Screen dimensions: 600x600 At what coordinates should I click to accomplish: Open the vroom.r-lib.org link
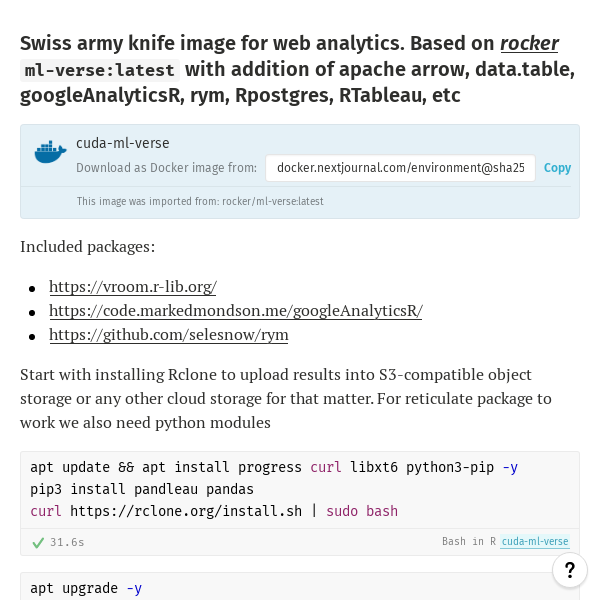click(x=133, y=287)
